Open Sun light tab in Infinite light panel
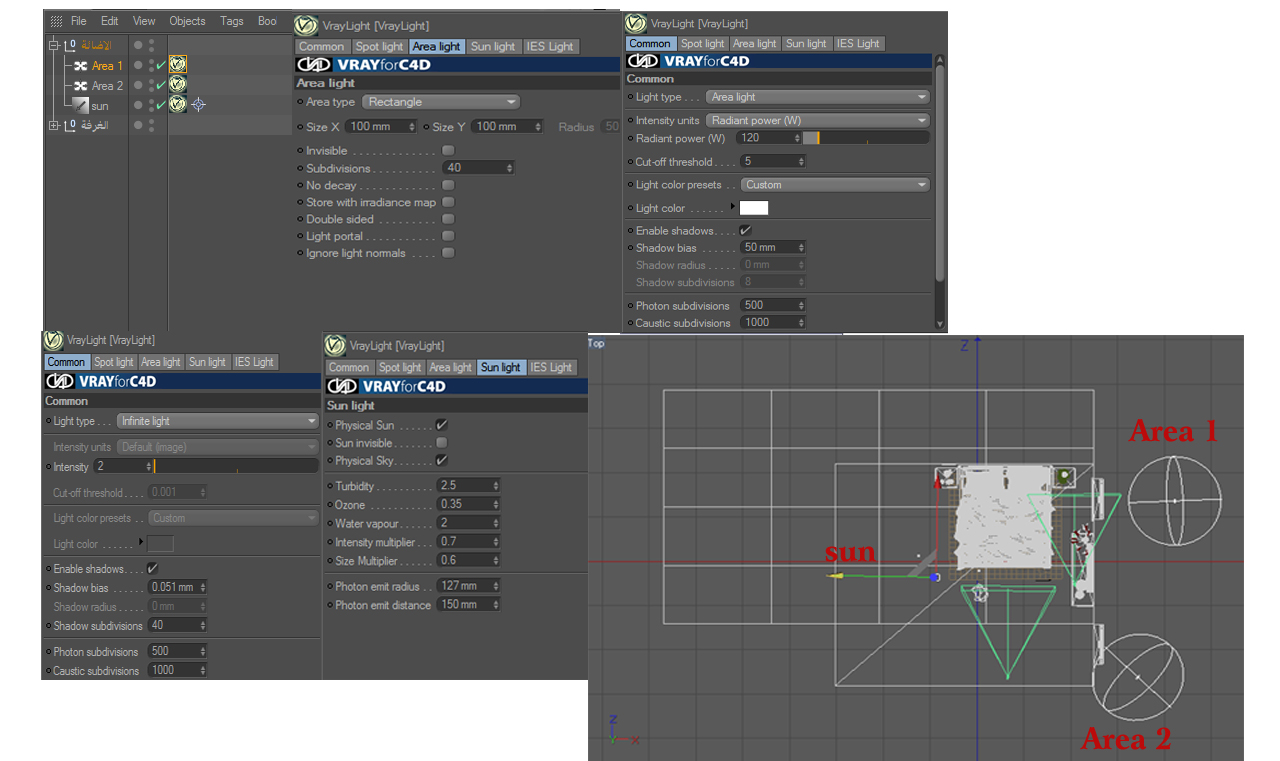The image size is (1280, 761). [x=208, y=362]
